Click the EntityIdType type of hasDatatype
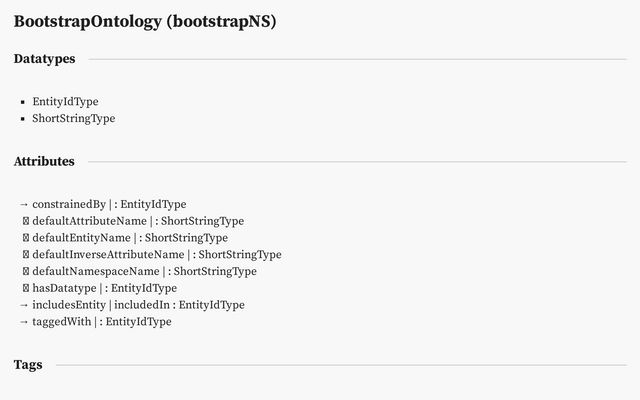640x400 pixels. tap(144, 288)
